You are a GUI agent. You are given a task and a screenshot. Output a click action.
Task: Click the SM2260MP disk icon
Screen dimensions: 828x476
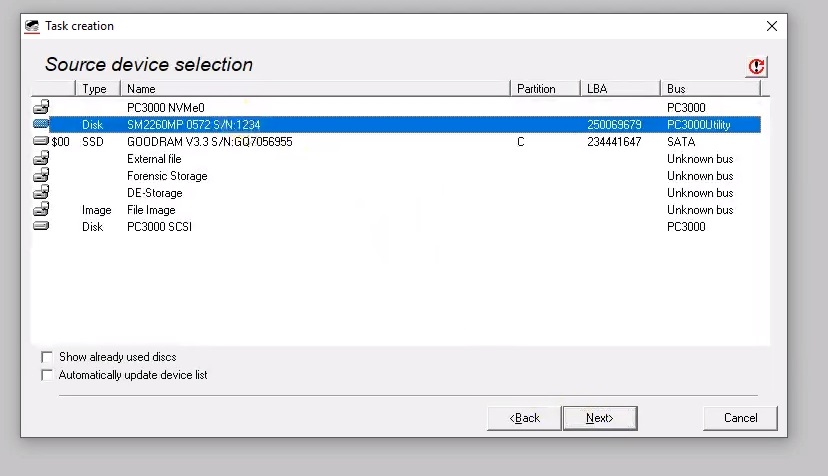click(x=41, y=124)
